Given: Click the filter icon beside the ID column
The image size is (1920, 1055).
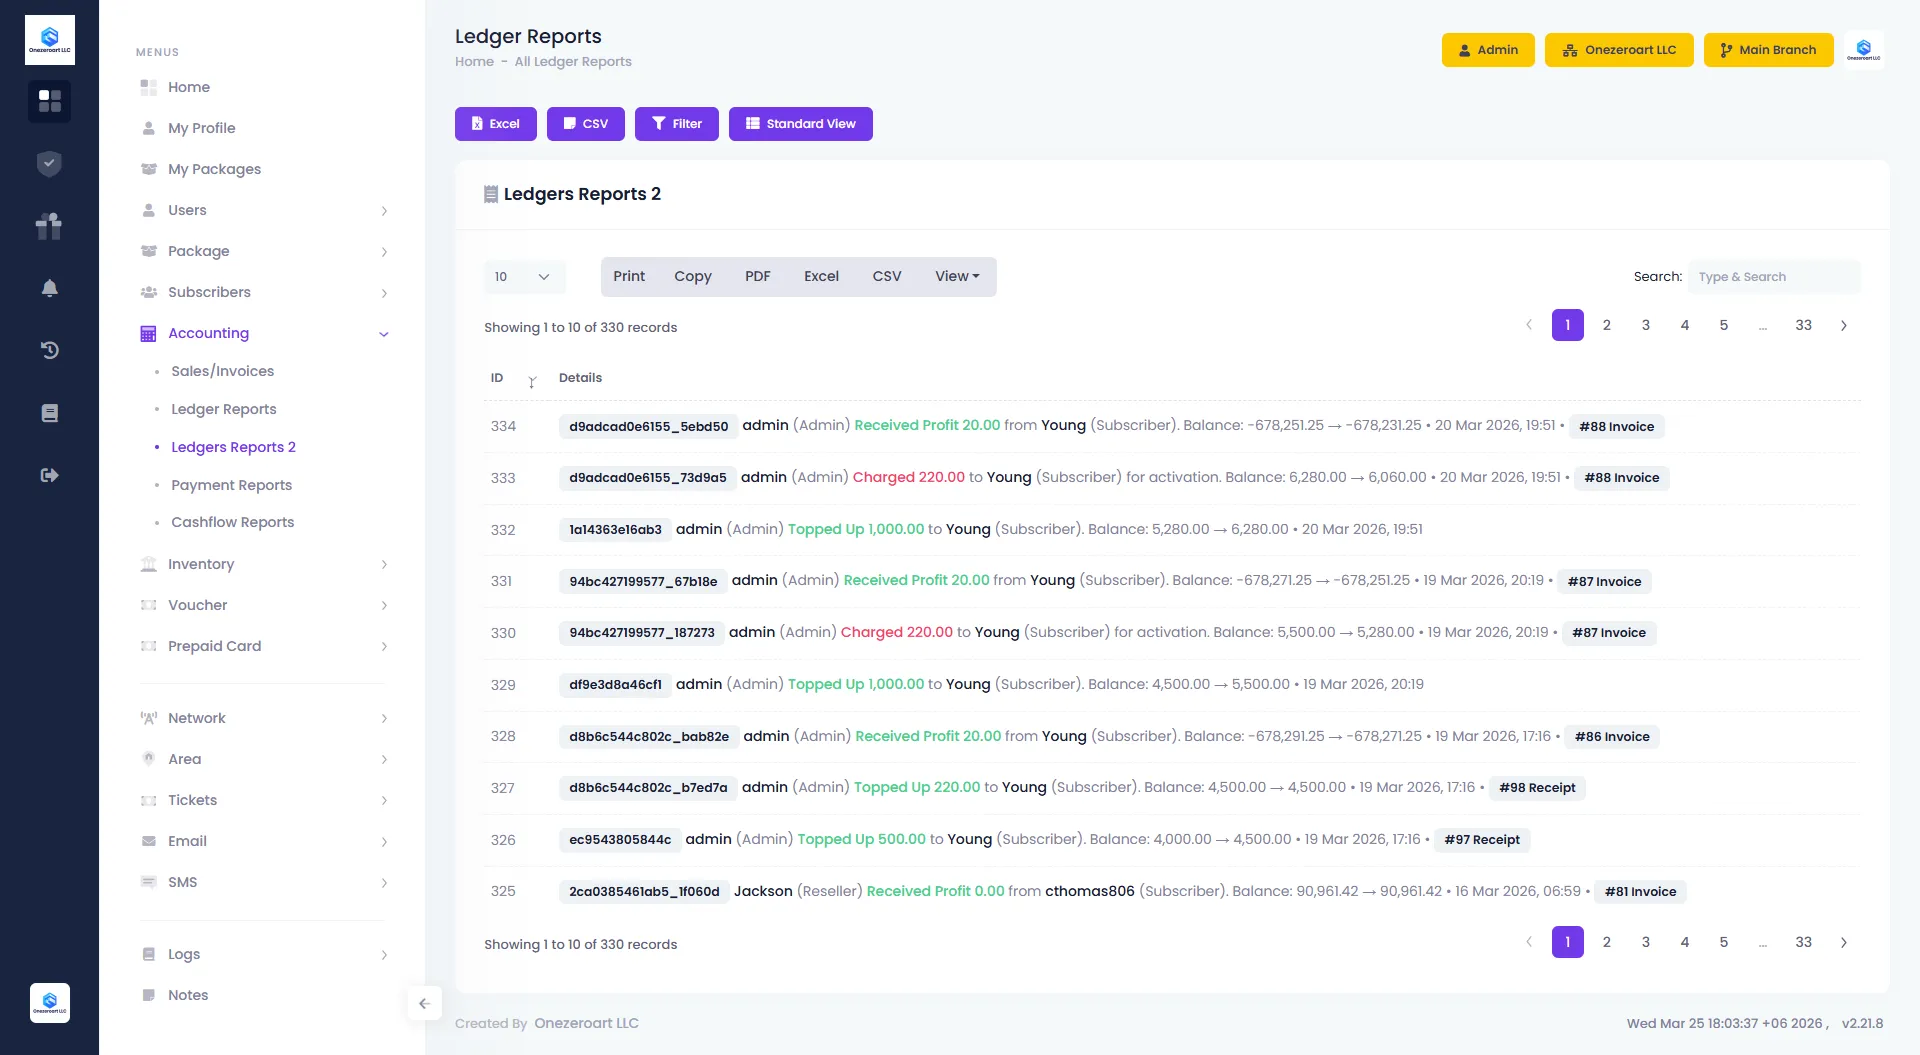Looking at the screenshot, I should 532,381.
